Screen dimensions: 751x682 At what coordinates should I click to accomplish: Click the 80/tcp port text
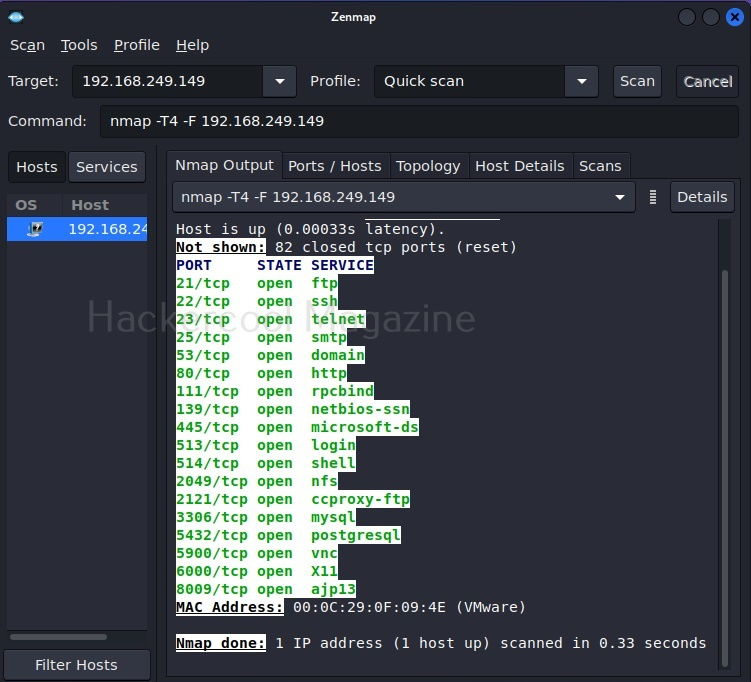[203, 374]
